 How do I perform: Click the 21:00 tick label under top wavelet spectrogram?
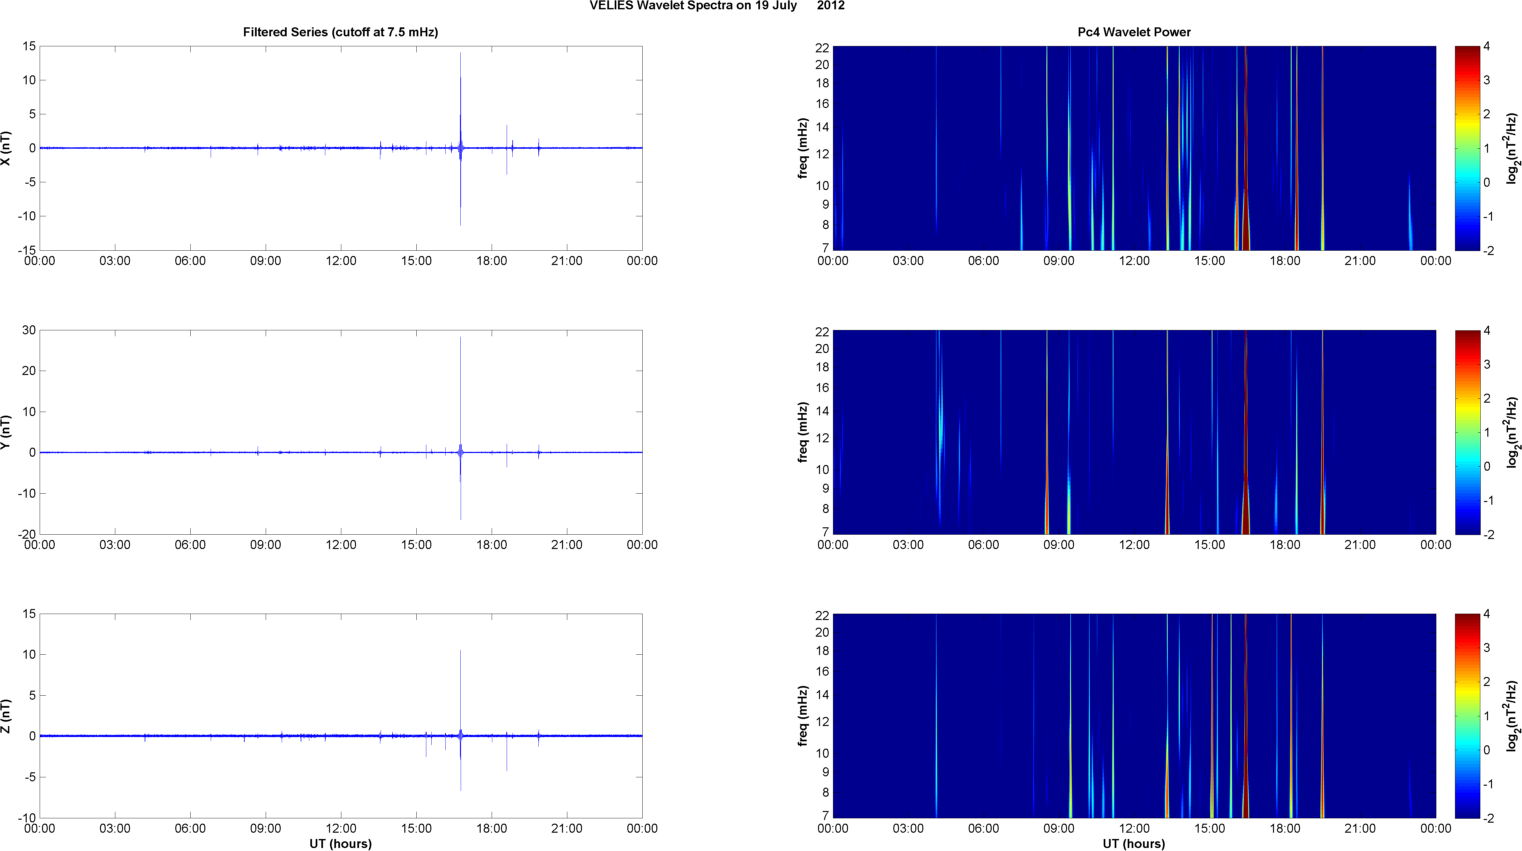pyautogui.click(x=1360, y=261)
